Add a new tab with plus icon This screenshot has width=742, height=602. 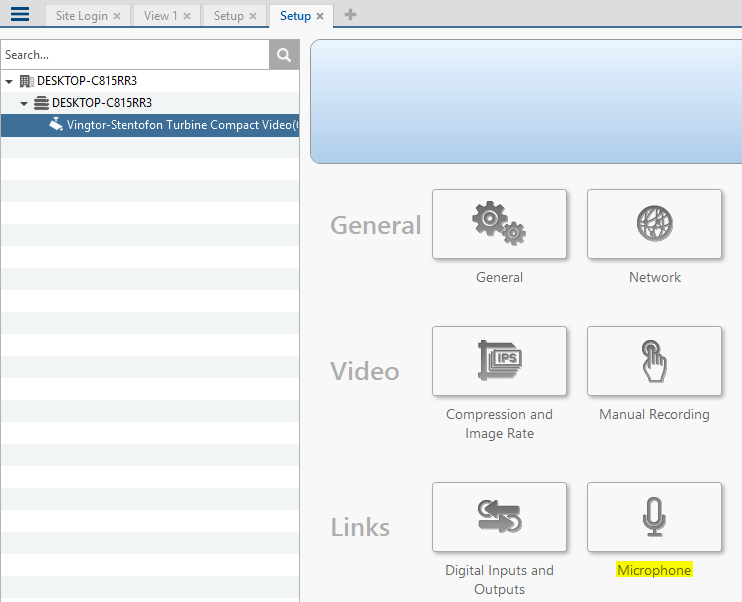pos(350,15)
